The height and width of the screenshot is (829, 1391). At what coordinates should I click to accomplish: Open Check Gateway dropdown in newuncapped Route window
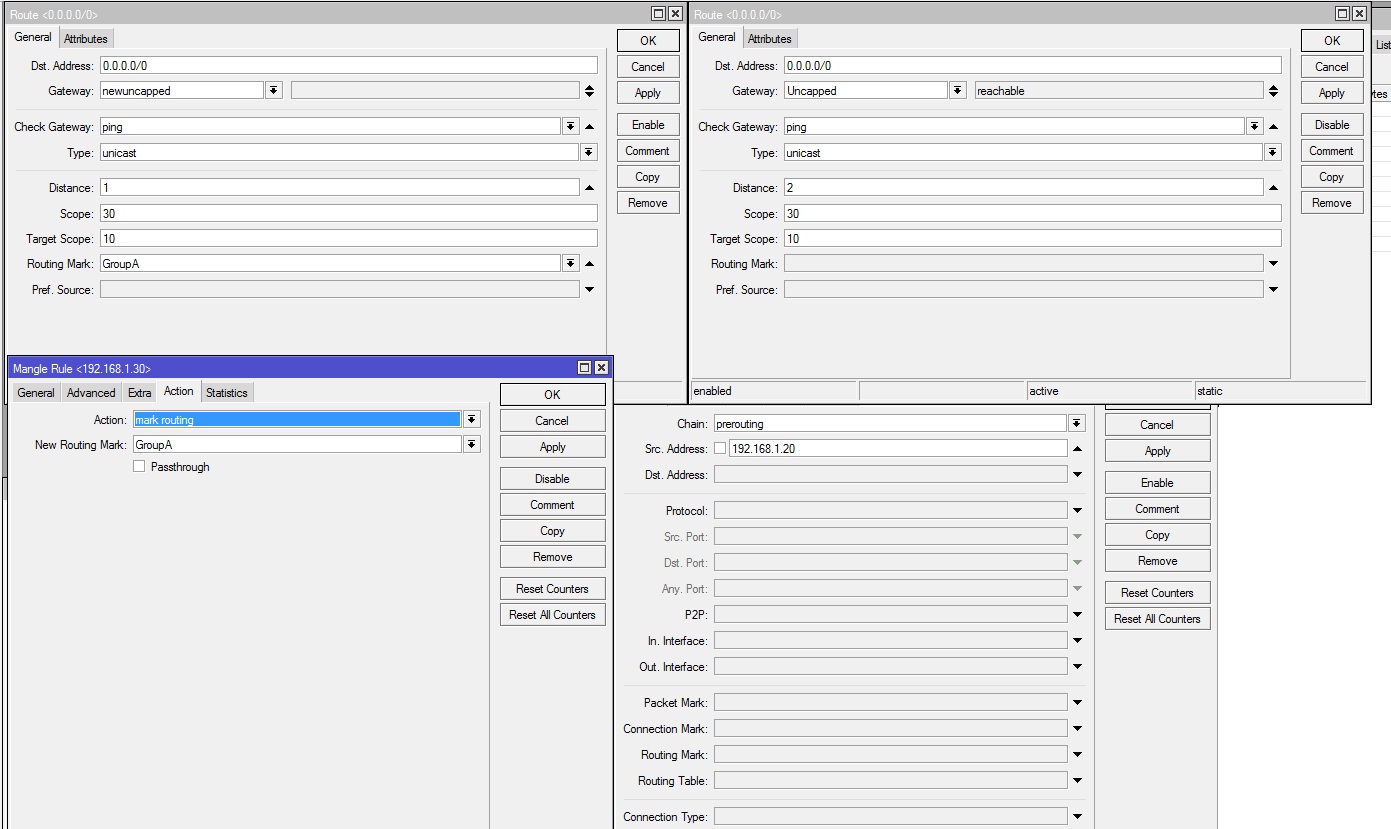(x=570, y=127)
